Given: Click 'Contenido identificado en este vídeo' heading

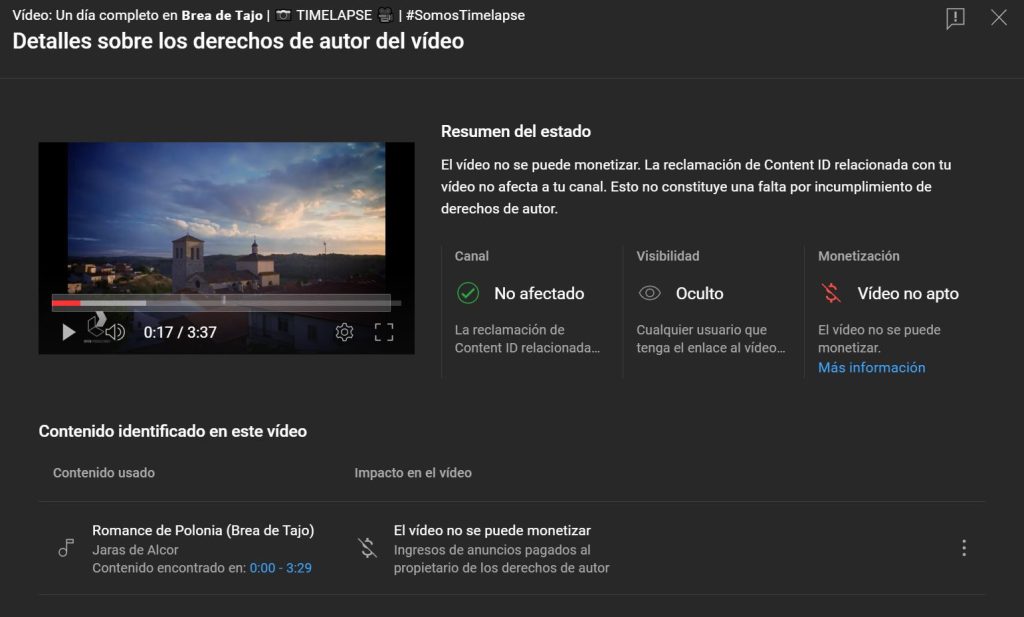Looking at the screenshot, I should click(x=172, y=431).
